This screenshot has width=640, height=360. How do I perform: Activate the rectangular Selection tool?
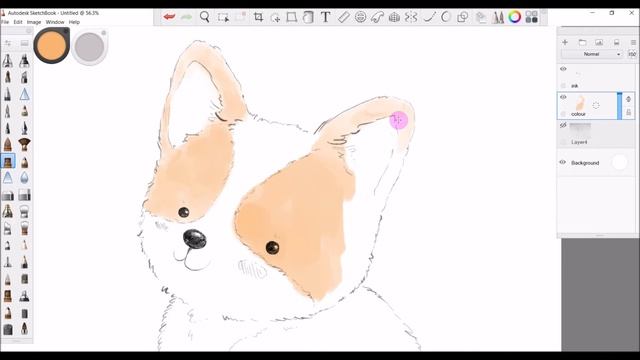tap(223, 17)
